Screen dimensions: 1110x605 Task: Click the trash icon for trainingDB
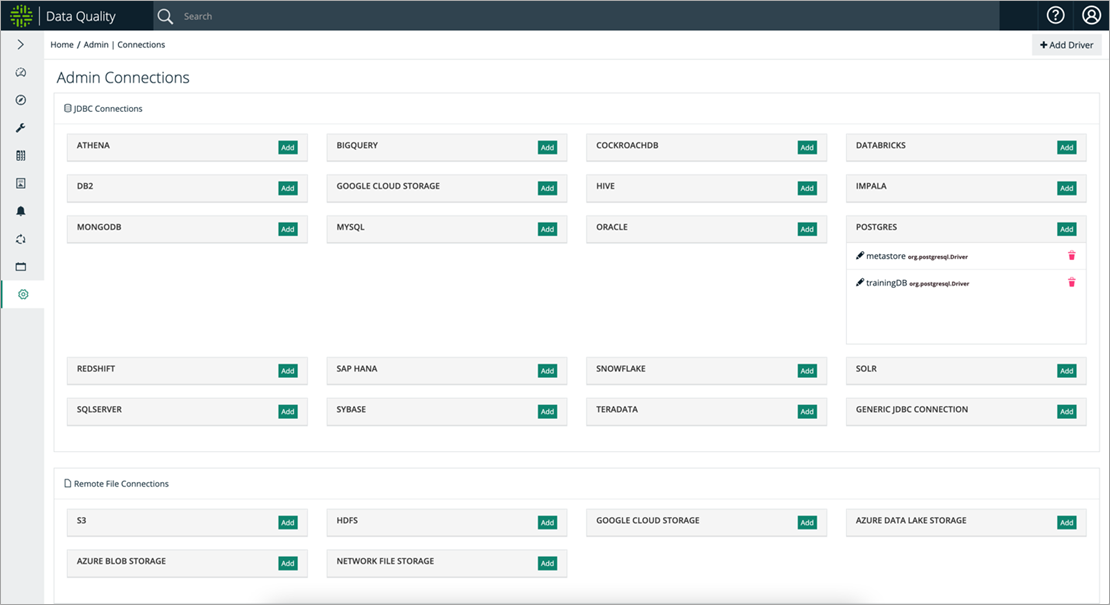click(x=1071, y=283)
